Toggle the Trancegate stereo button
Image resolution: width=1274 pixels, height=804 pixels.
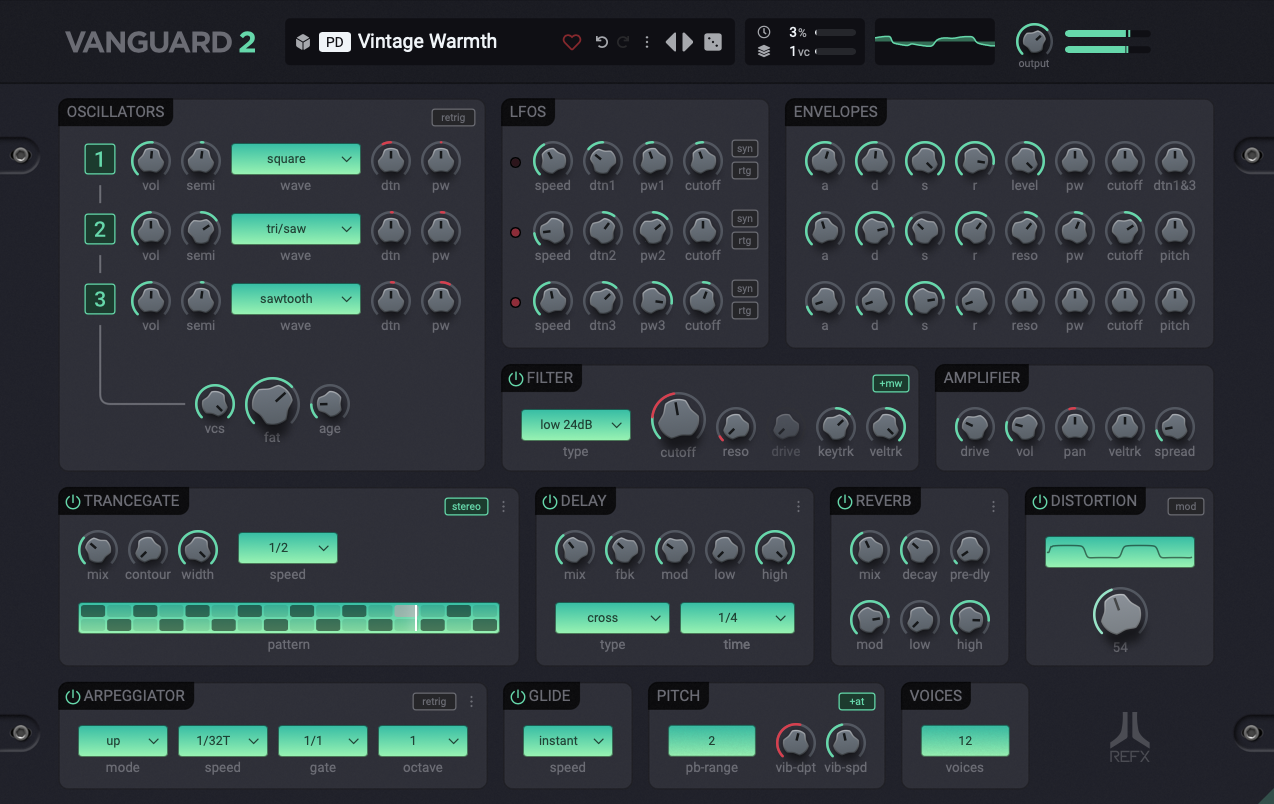pyautogui.click(x=466, y=507)
